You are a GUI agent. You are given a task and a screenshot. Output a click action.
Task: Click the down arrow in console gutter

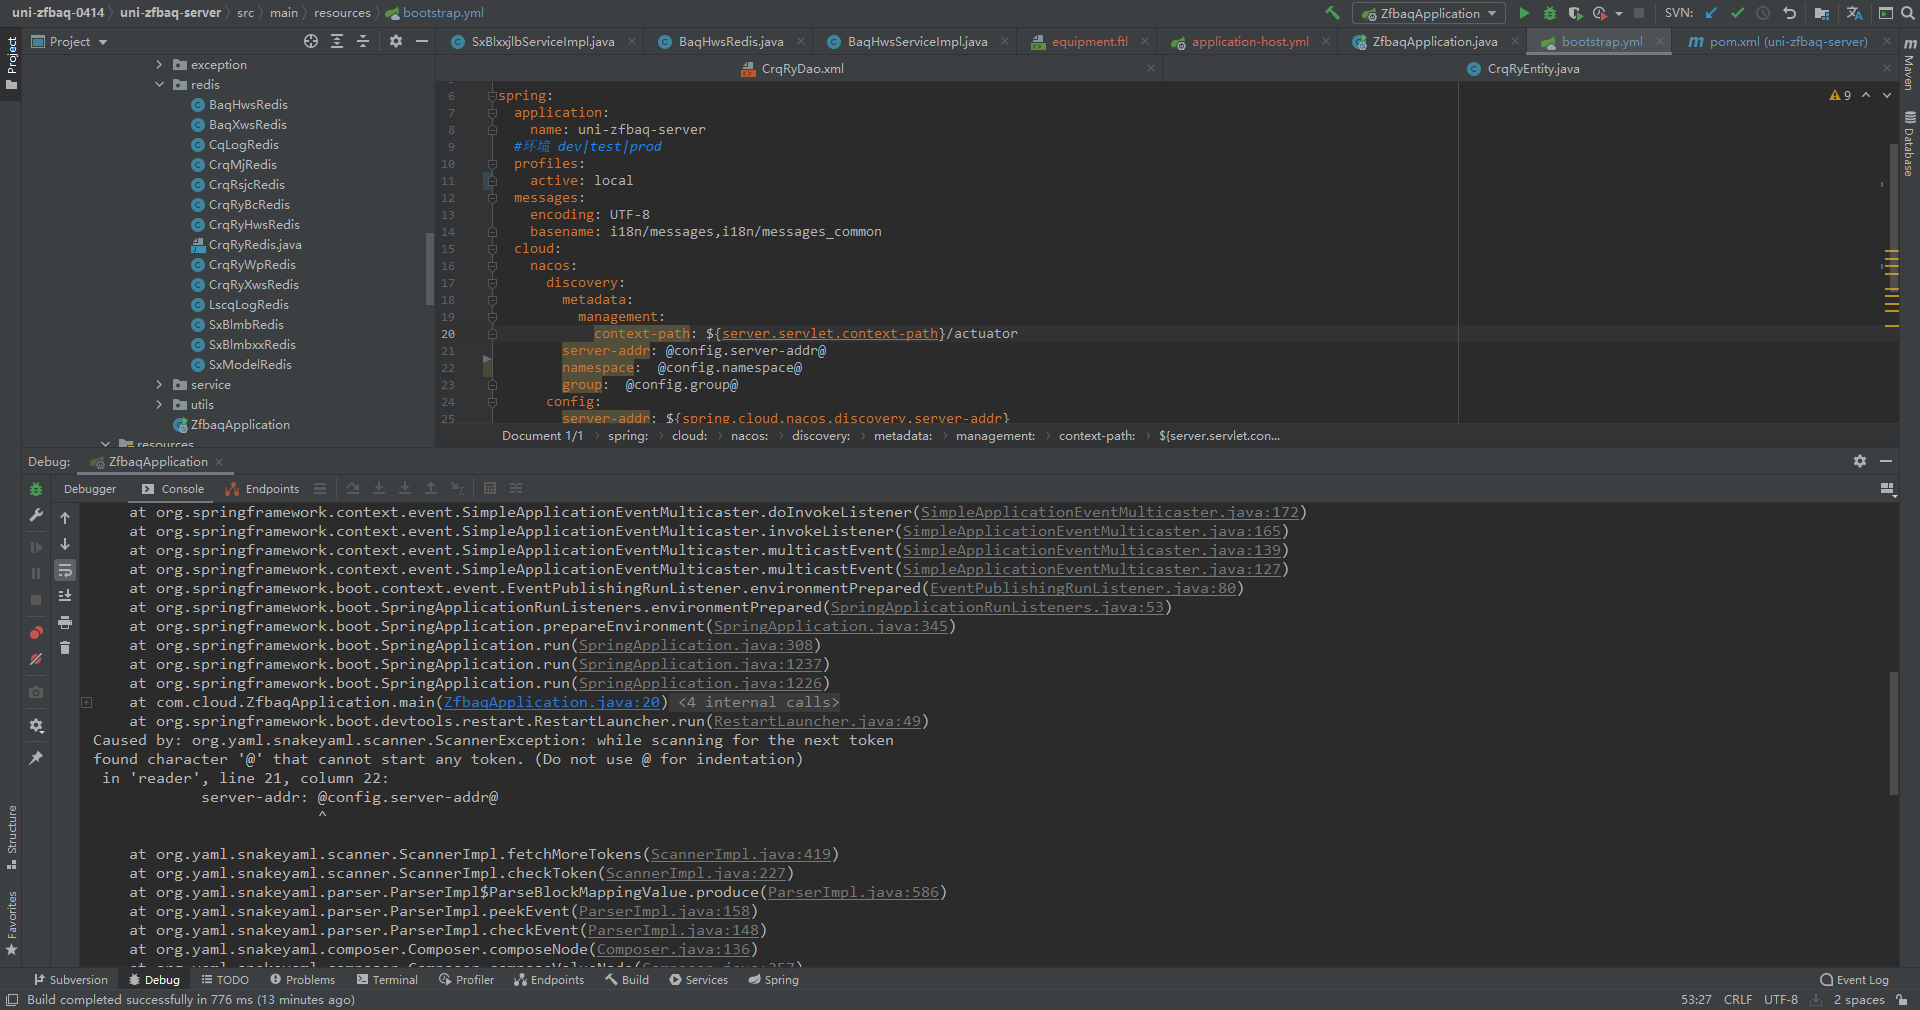(x=65, y=544)
